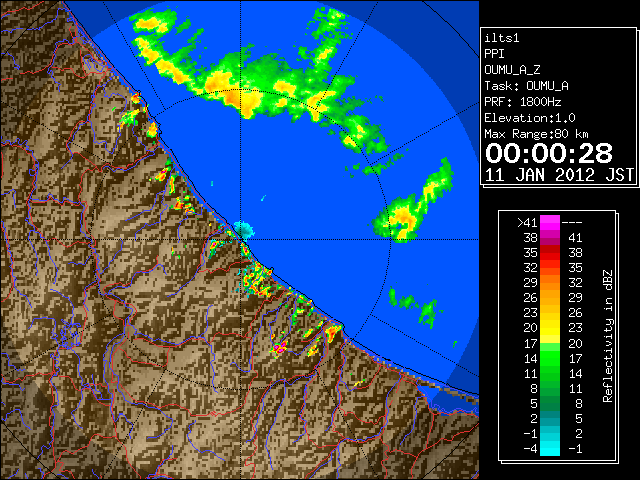Click the '-4' label at the legend's lower end
This screenshot has width=640, height=480.
point(530,449)
